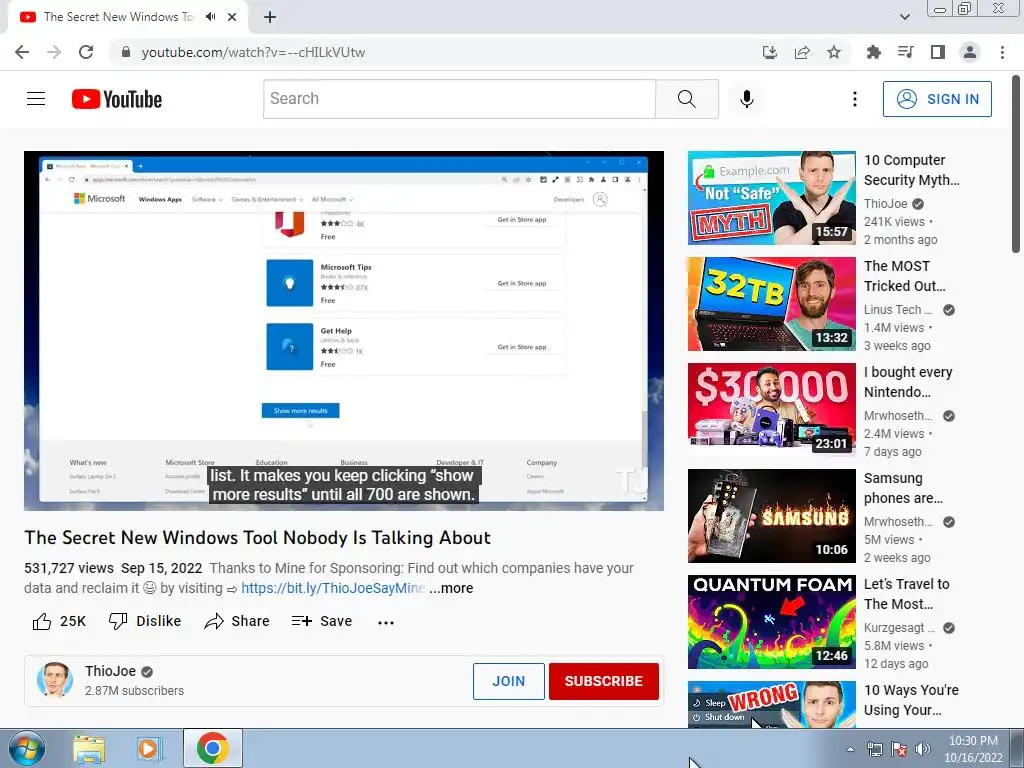The image size is (1024, 768).
Task: Open Chrome extensions puzzle icon
Action: pos(873,52)
